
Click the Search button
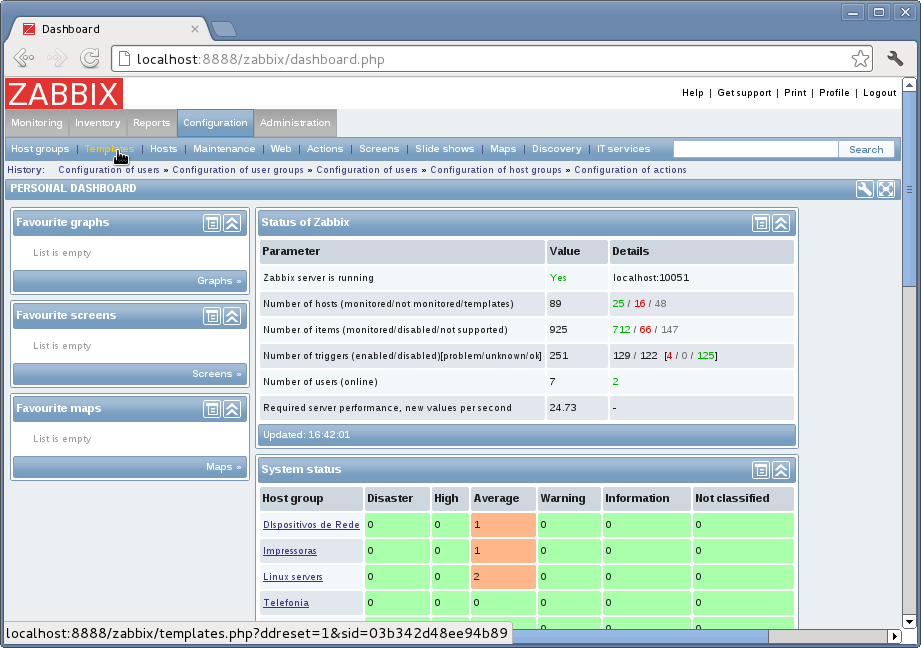click(866, 149)
